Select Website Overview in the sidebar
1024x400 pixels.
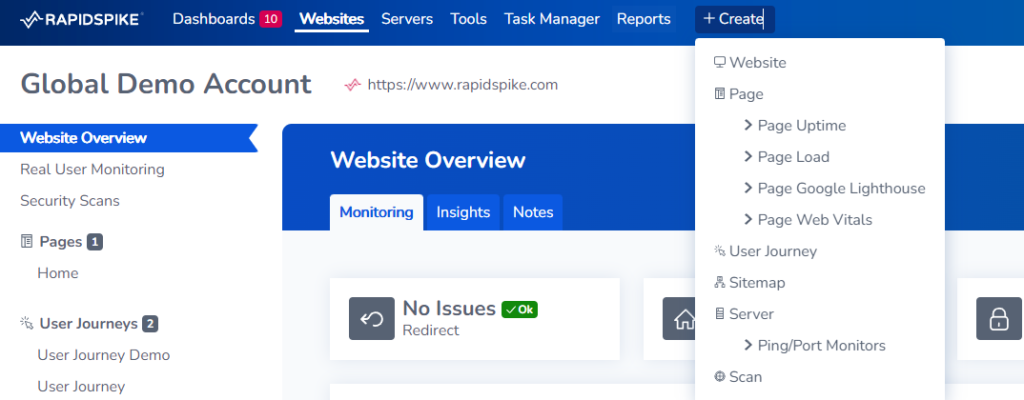point(129,138)
